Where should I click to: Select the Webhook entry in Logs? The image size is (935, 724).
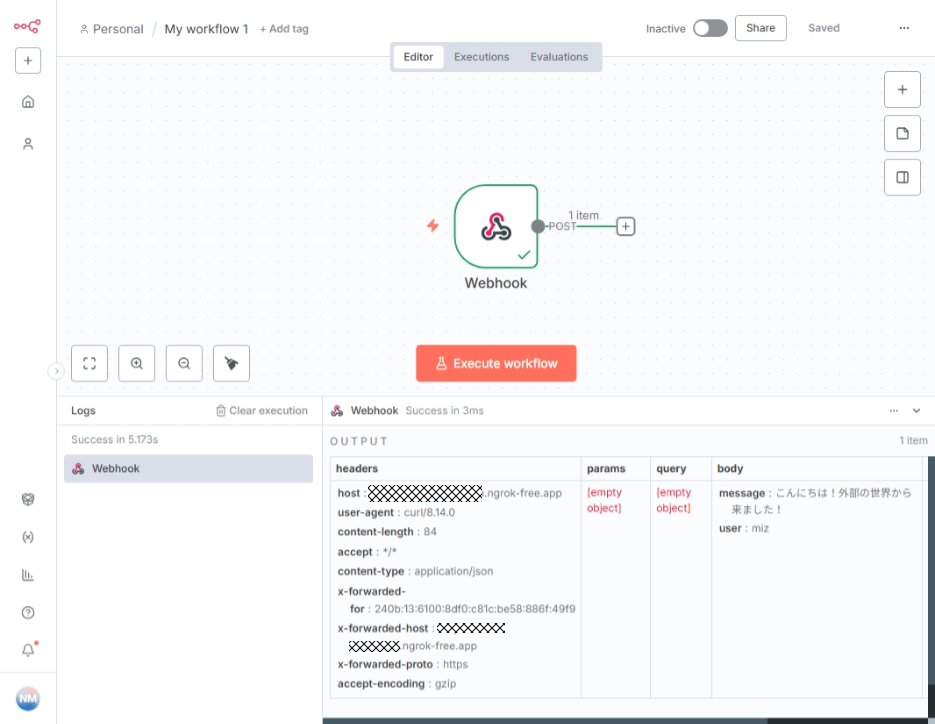(188, 469)
